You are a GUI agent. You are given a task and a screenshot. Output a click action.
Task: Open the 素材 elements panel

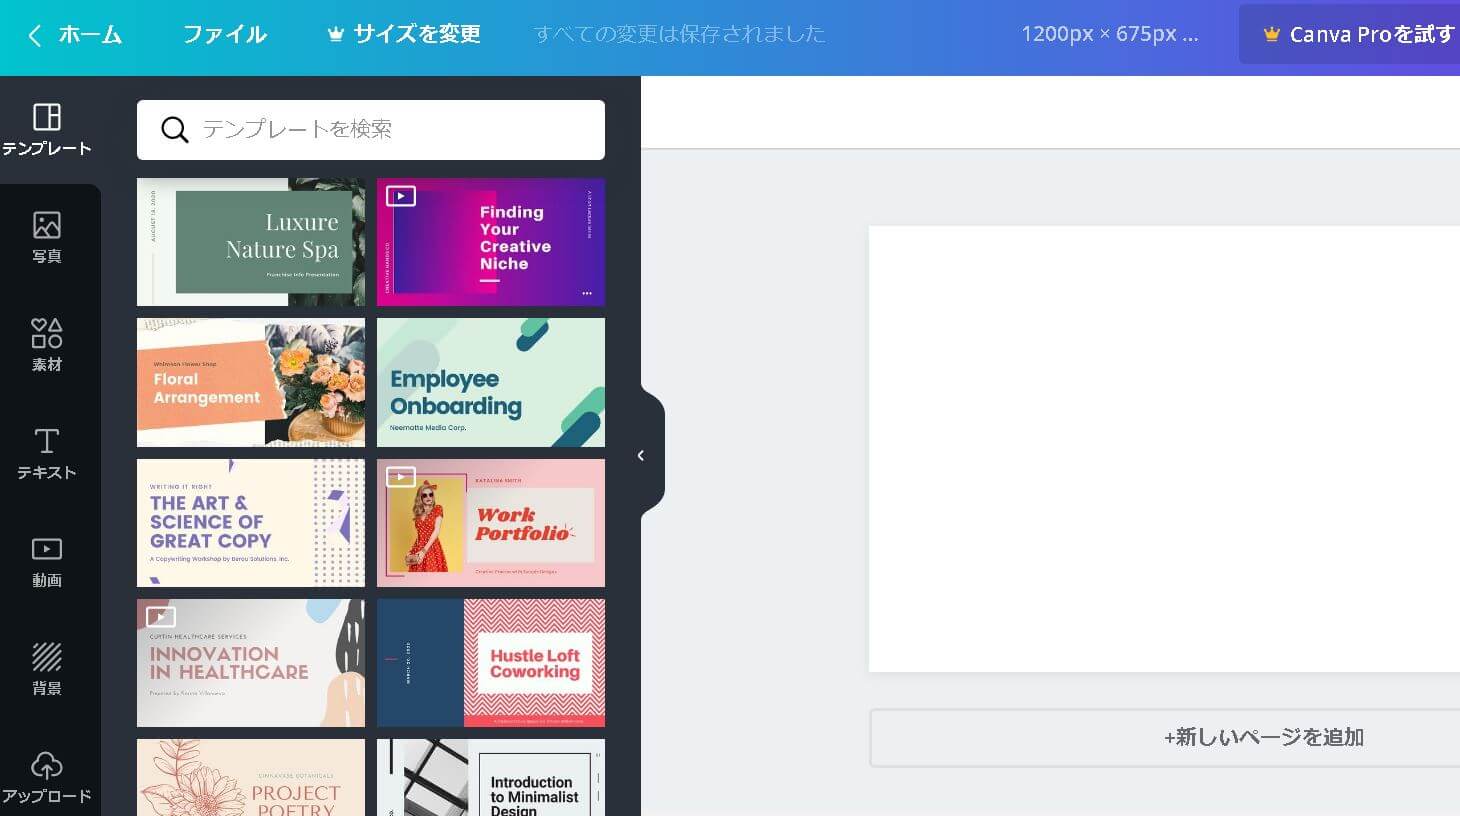(x=47, y=346)
